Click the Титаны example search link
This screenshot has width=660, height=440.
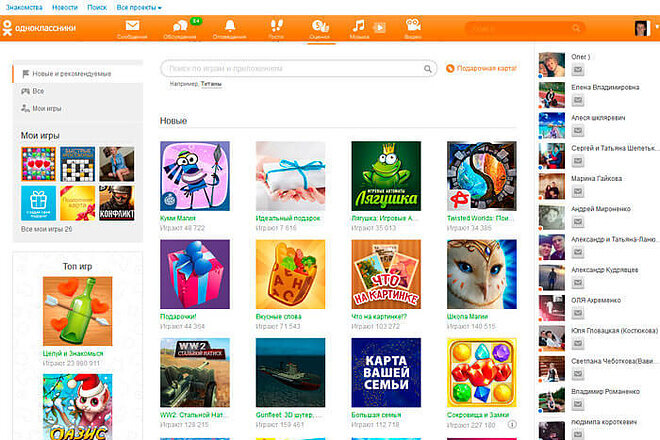click(x=211, y=84)
